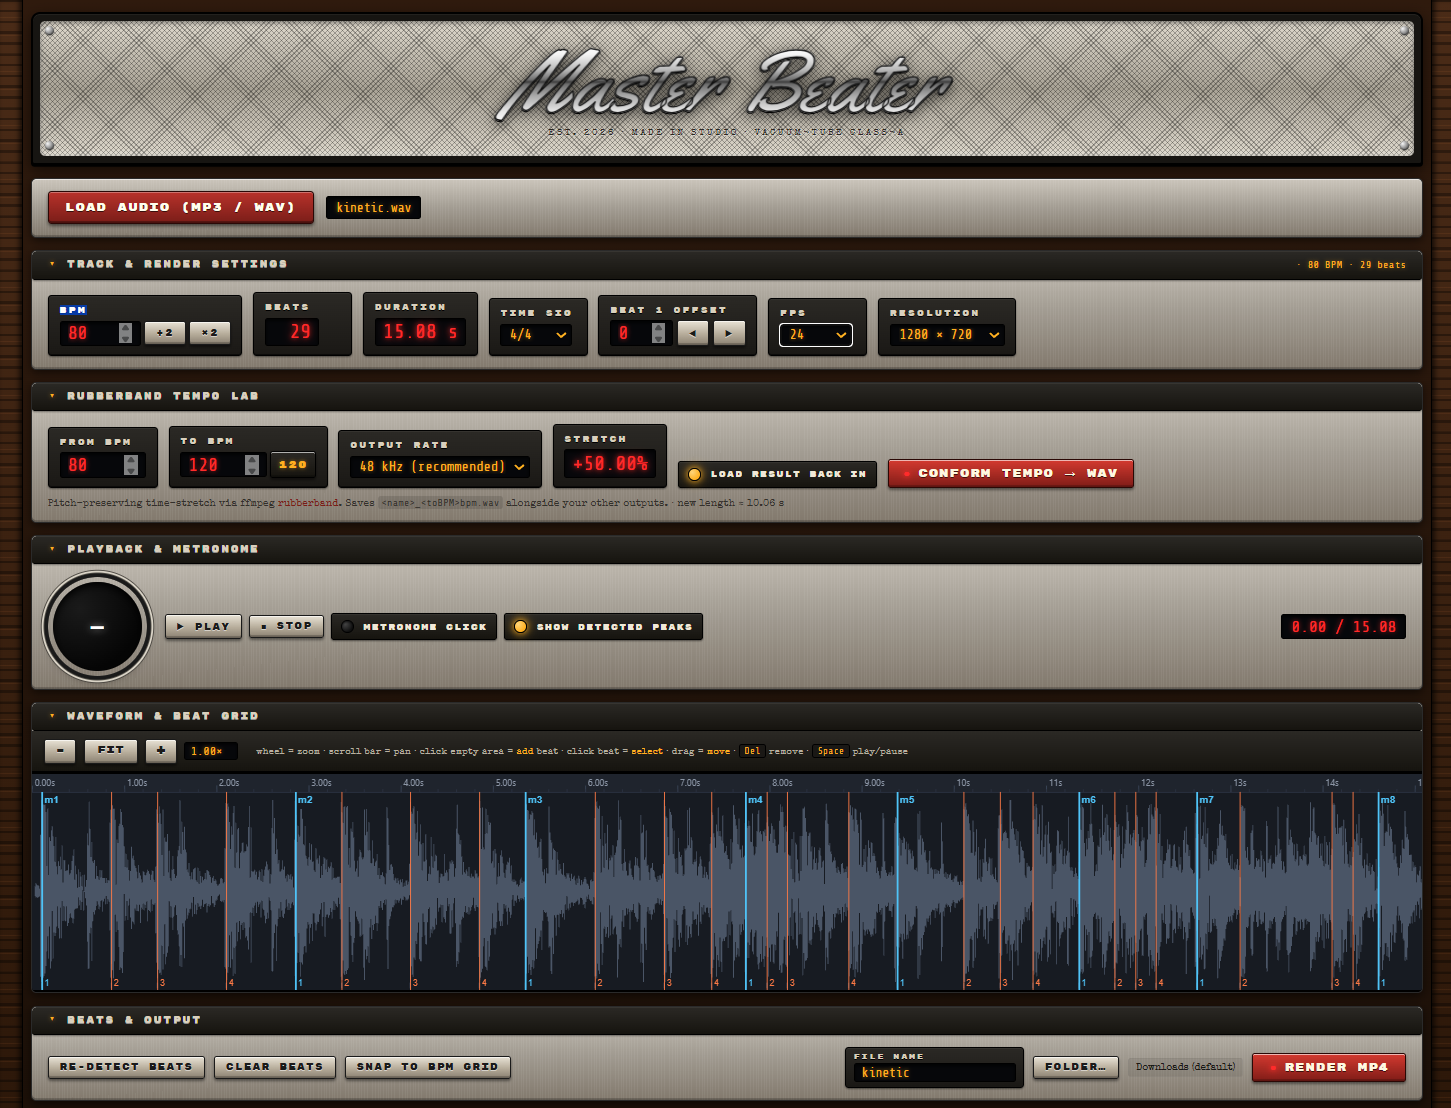Click Re-Detect Beats
1451x1108 pixels.
[x=126, y=1067]
